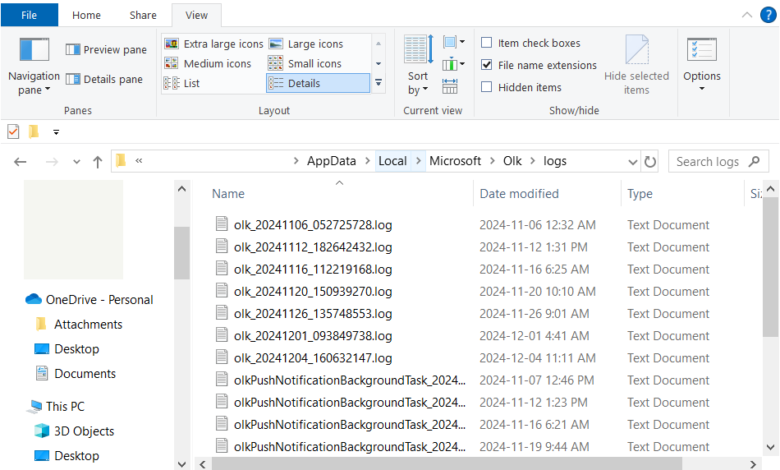
Task: Click the horizontal scrollbar of file list
Action: 447,464
